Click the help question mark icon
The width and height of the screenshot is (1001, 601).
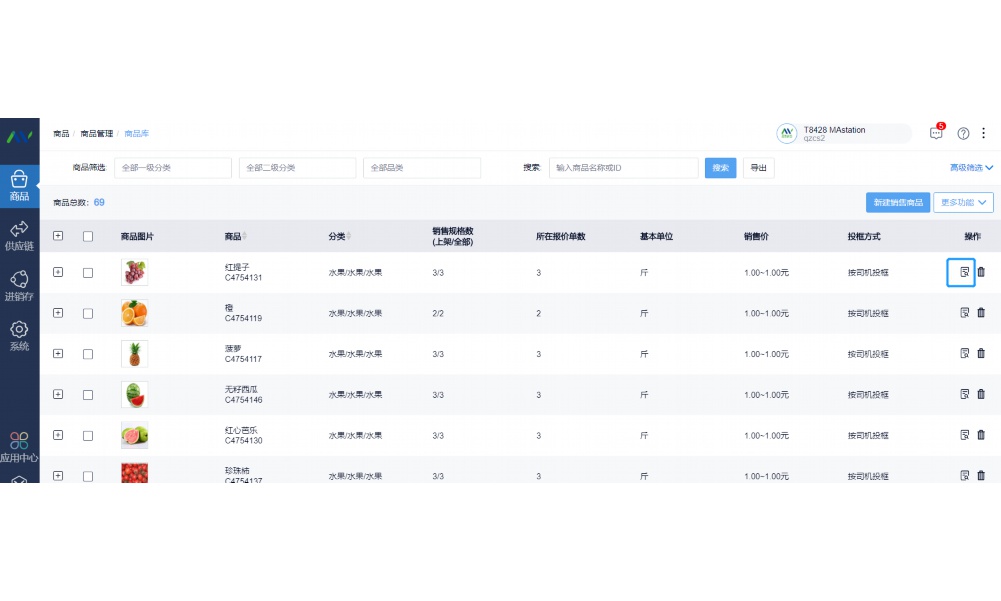point(963,132)
